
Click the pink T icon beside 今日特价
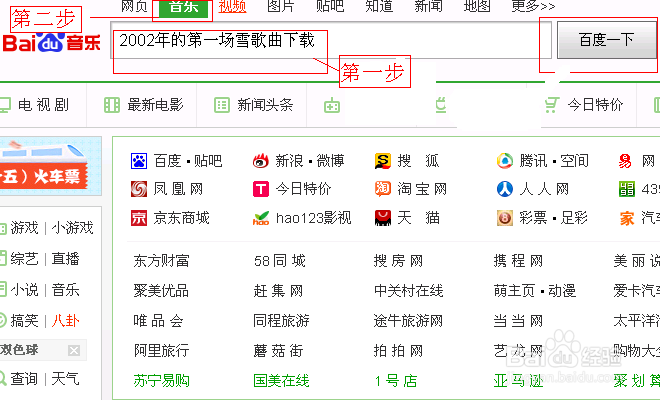coord(261,189)
